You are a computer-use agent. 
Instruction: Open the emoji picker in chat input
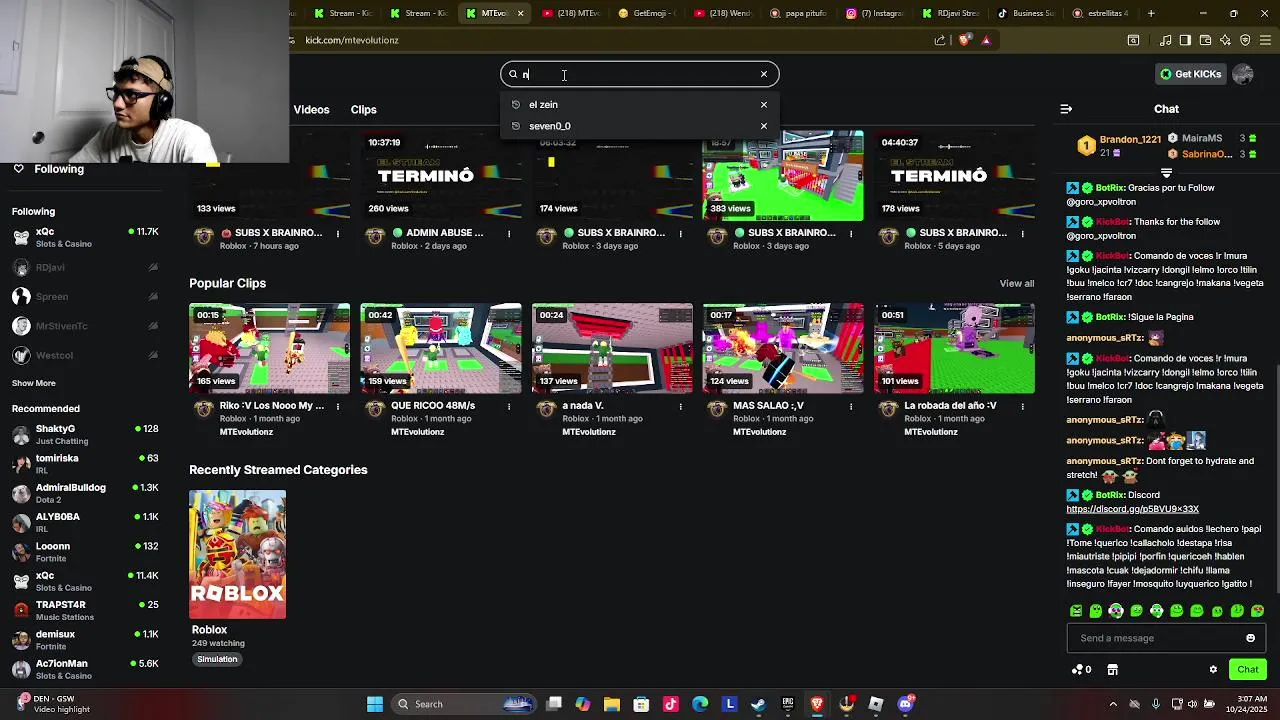click(x=1250, y=638)
